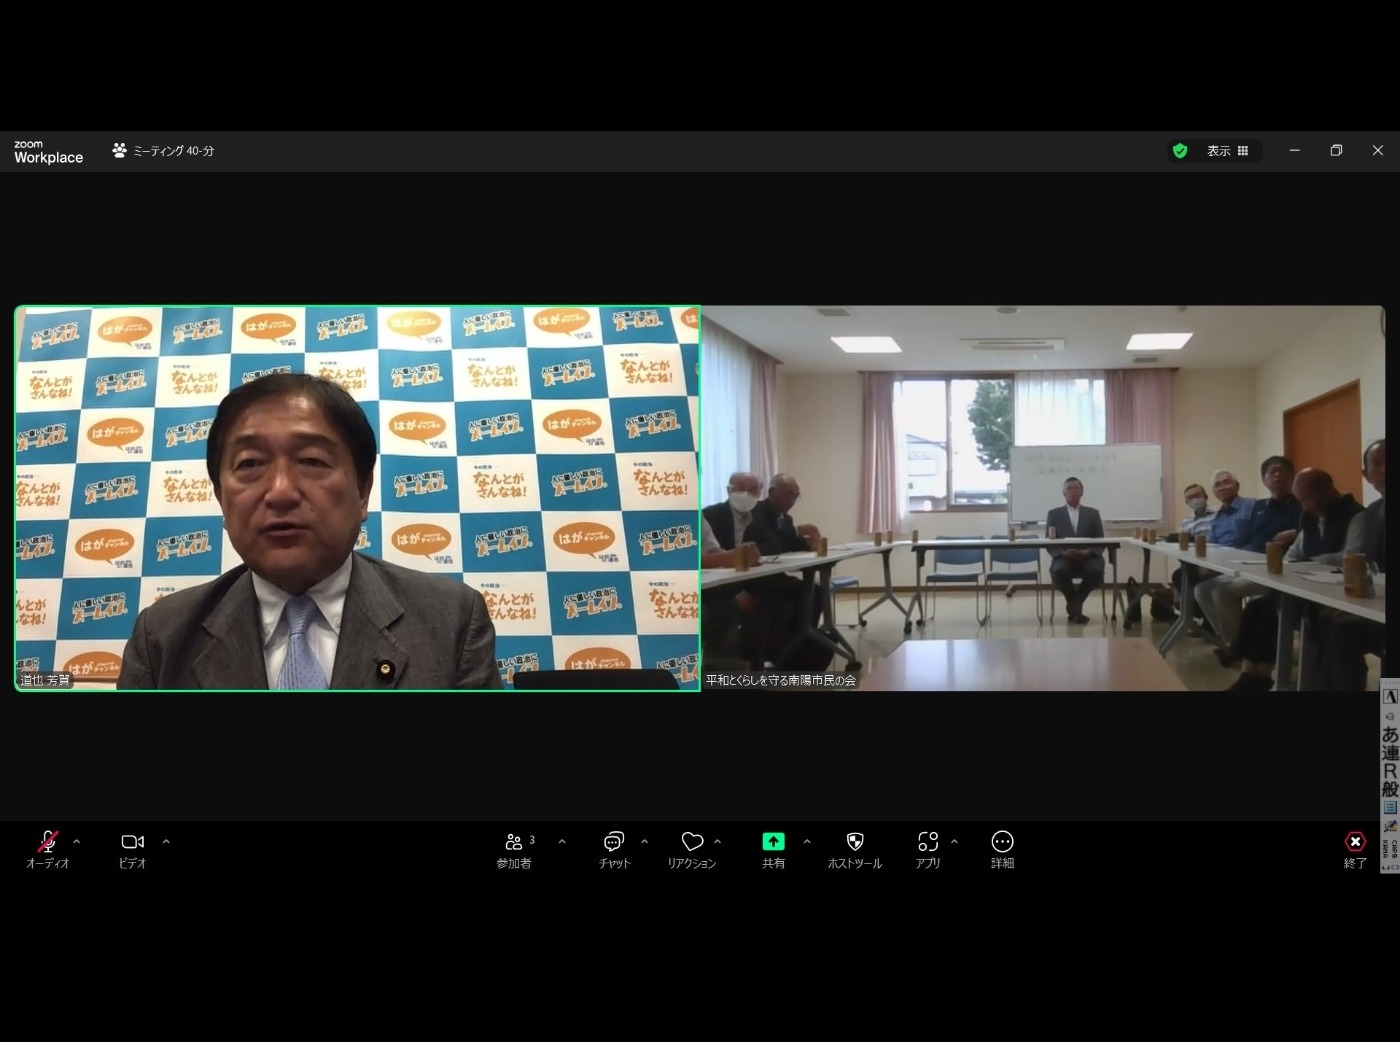This screenshot has height=1042, width=1400.
Task: Expand chat options chevron
Action: tap(644, 841)
